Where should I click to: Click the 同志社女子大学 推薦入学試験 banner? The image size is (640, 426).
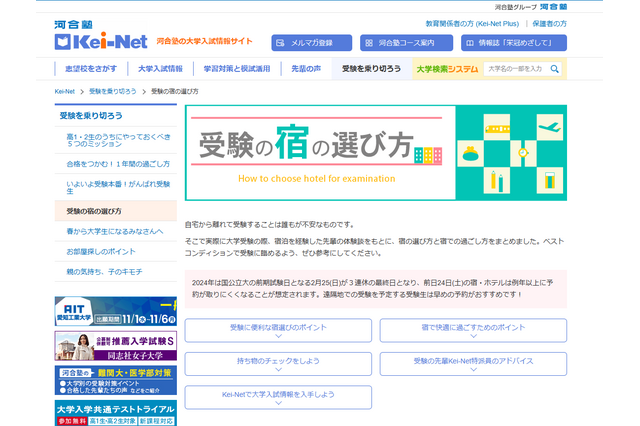pyautogui.click(x=116, y=346)
